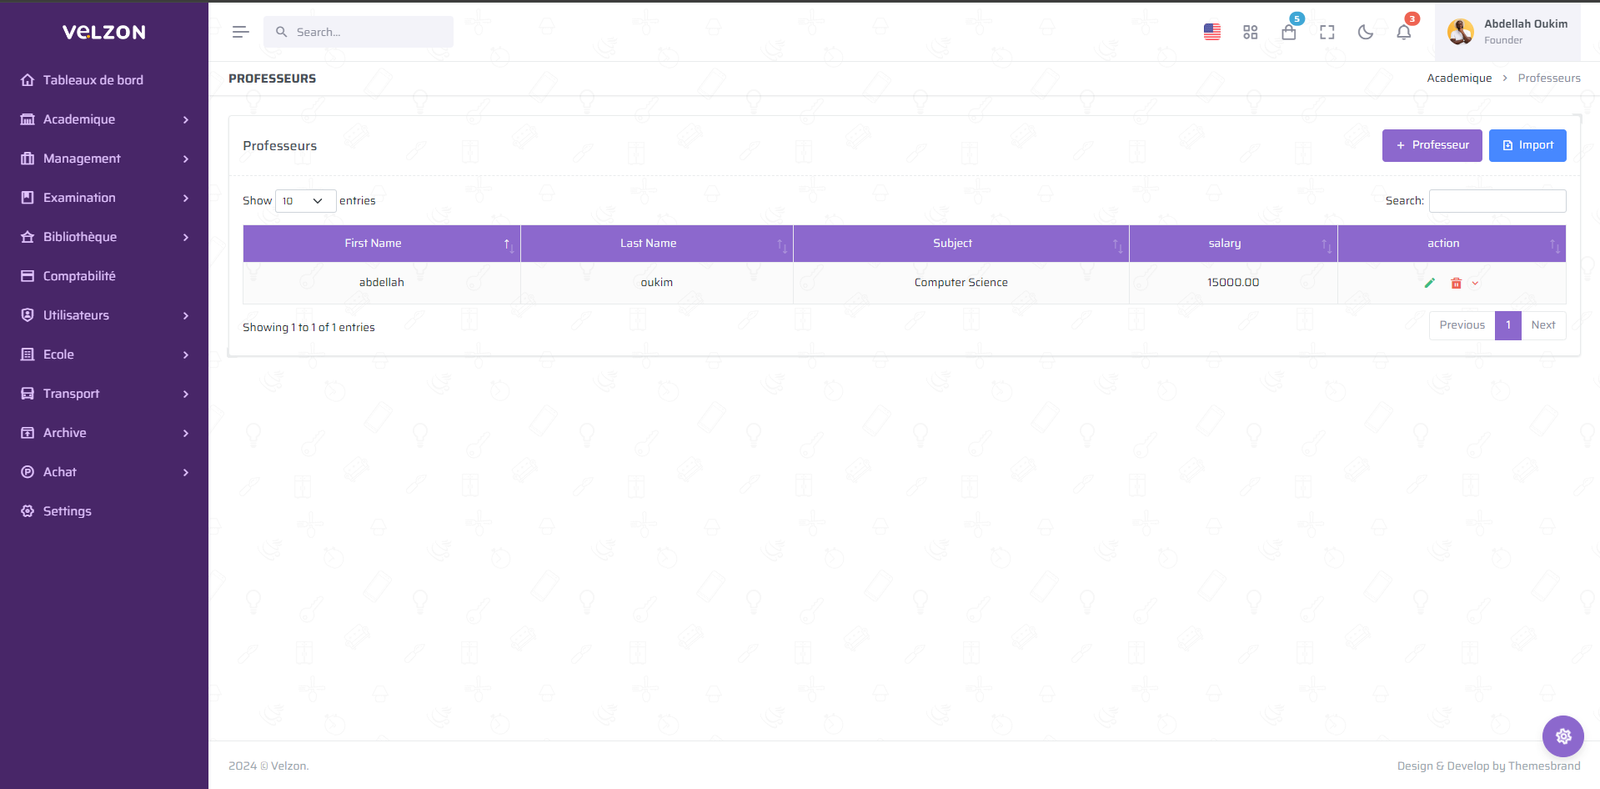Sort by Last Name column
The height and width of the screenshot is (789, 1600).
coord(657,243)
